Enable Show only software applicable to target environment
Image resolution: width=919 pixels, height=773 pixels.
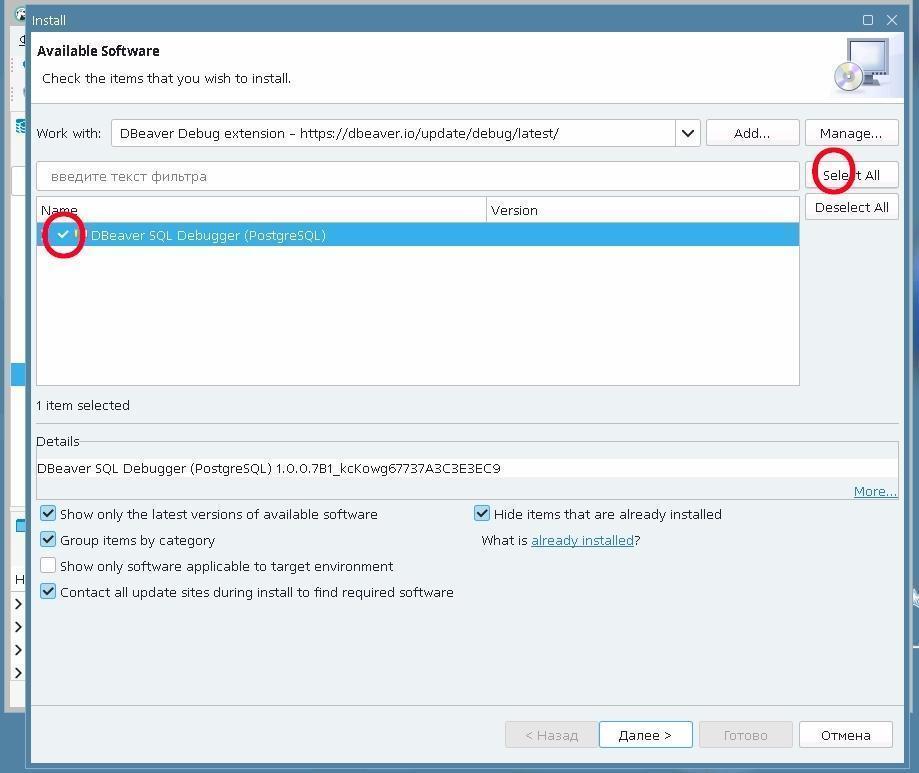48,566
